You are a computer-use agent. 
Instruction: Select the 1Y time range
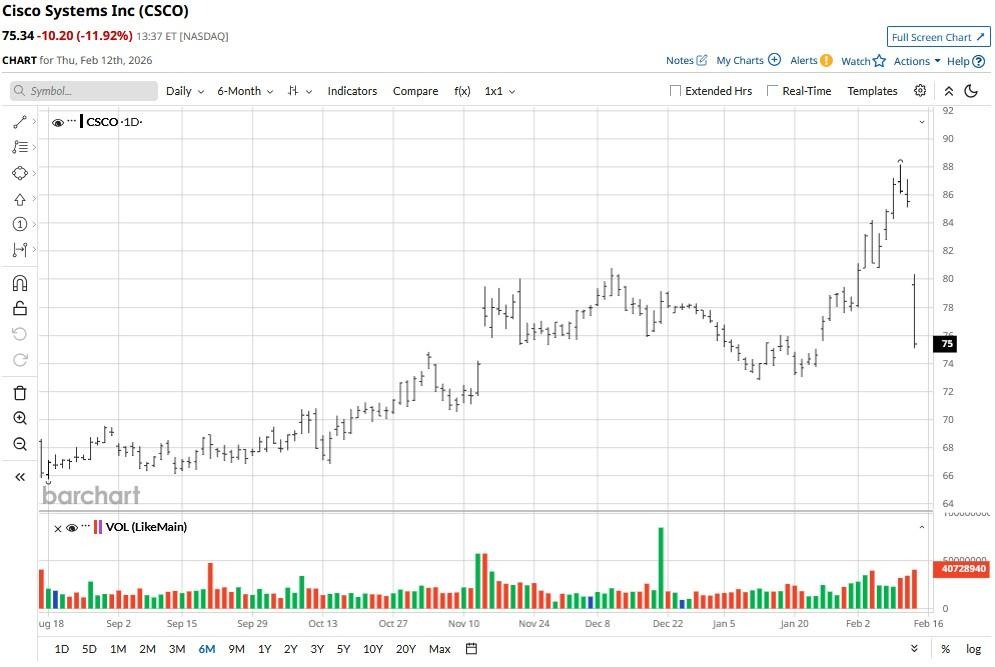click(265, 649)
